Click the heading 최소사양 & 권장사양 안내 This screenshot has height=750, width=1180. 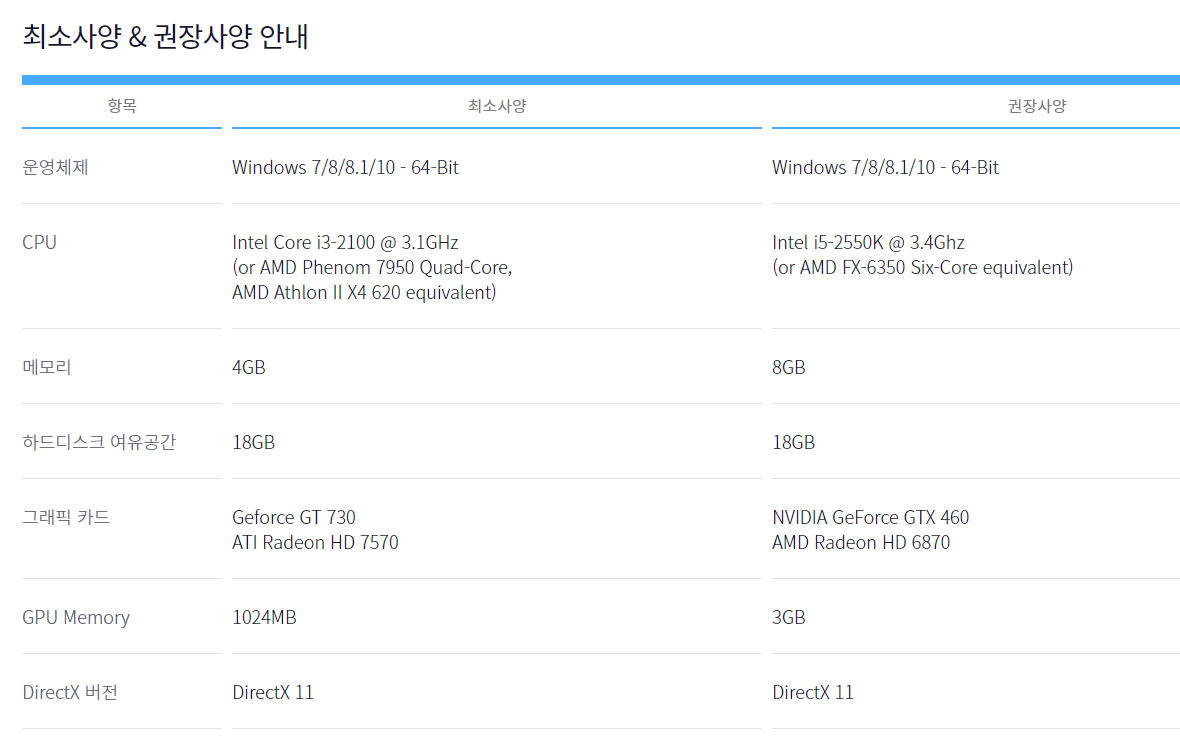(x=166, y=36)
